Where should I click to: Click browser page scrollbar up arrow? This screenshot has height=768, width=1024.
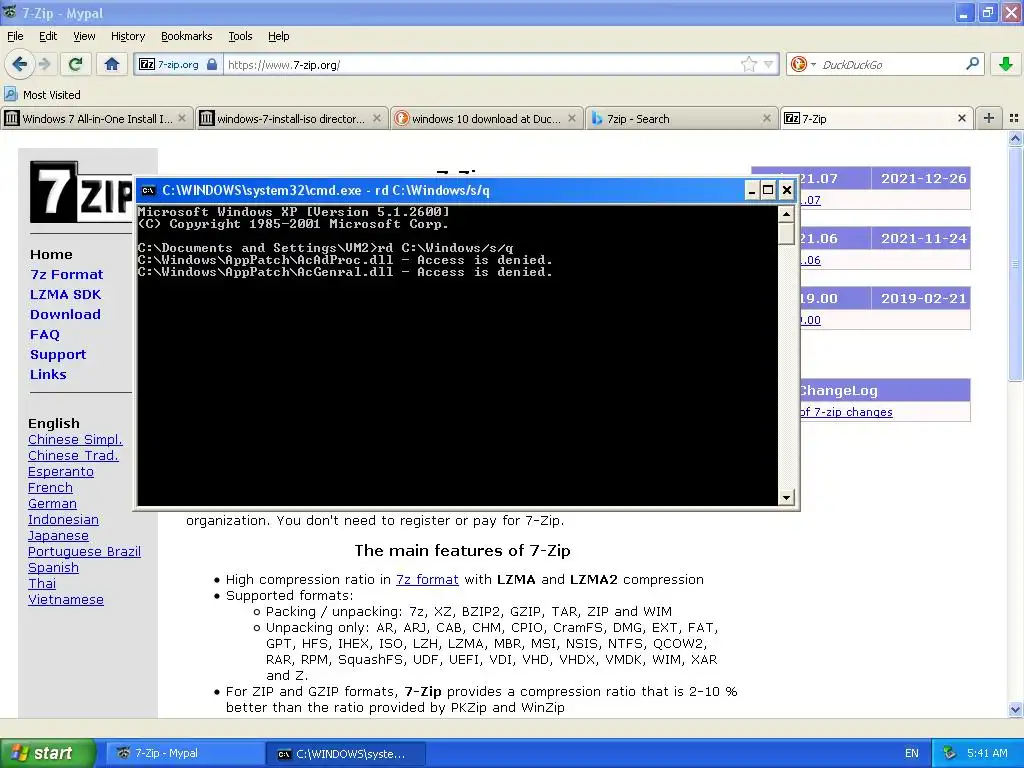[x=1015, y=138]
